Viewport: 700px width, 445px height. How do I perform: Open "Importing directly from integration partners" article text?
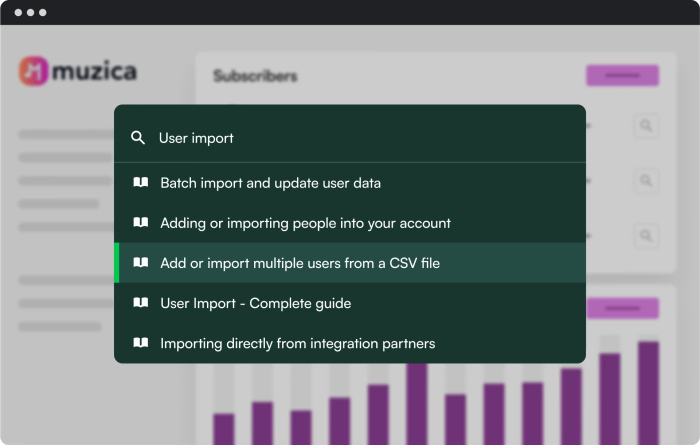(x=297, y=343)
